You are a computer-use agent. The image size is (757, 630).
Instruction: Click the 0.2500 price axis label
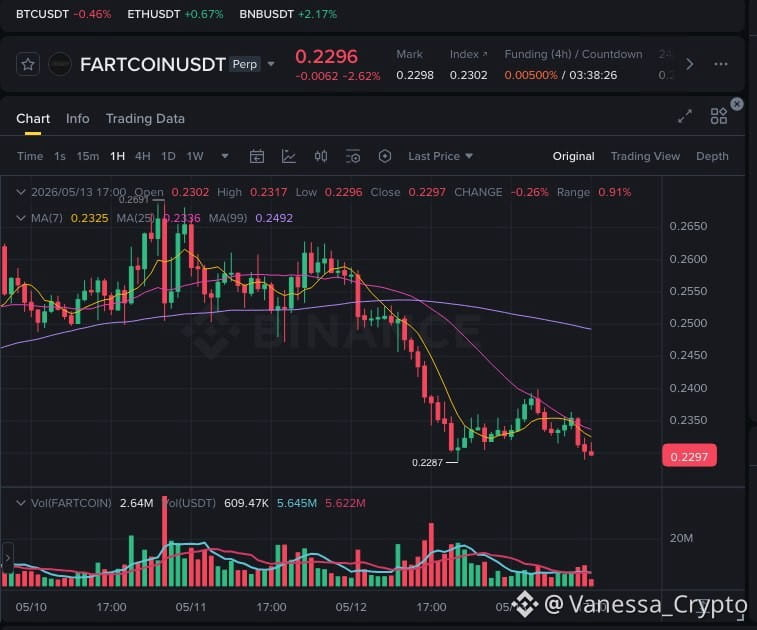pyautogui.click(x=688, y=323)
